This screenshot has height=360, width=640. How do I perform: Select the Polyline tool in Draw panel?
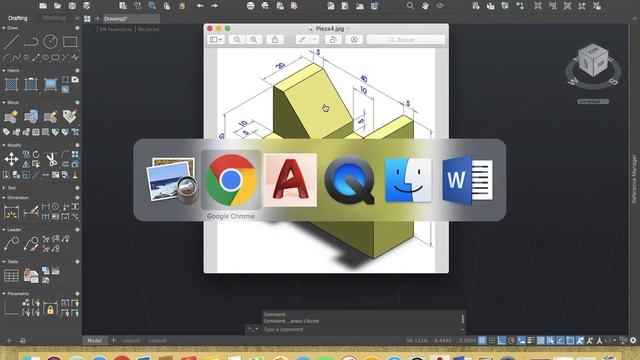[31, 42]
